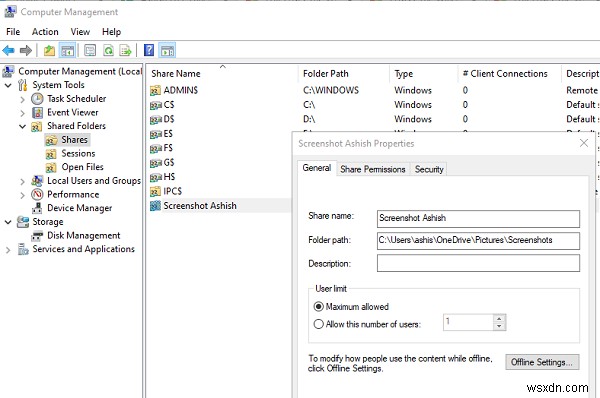Close the Screenshot Ashish Properties dialog

pos(584,143)
